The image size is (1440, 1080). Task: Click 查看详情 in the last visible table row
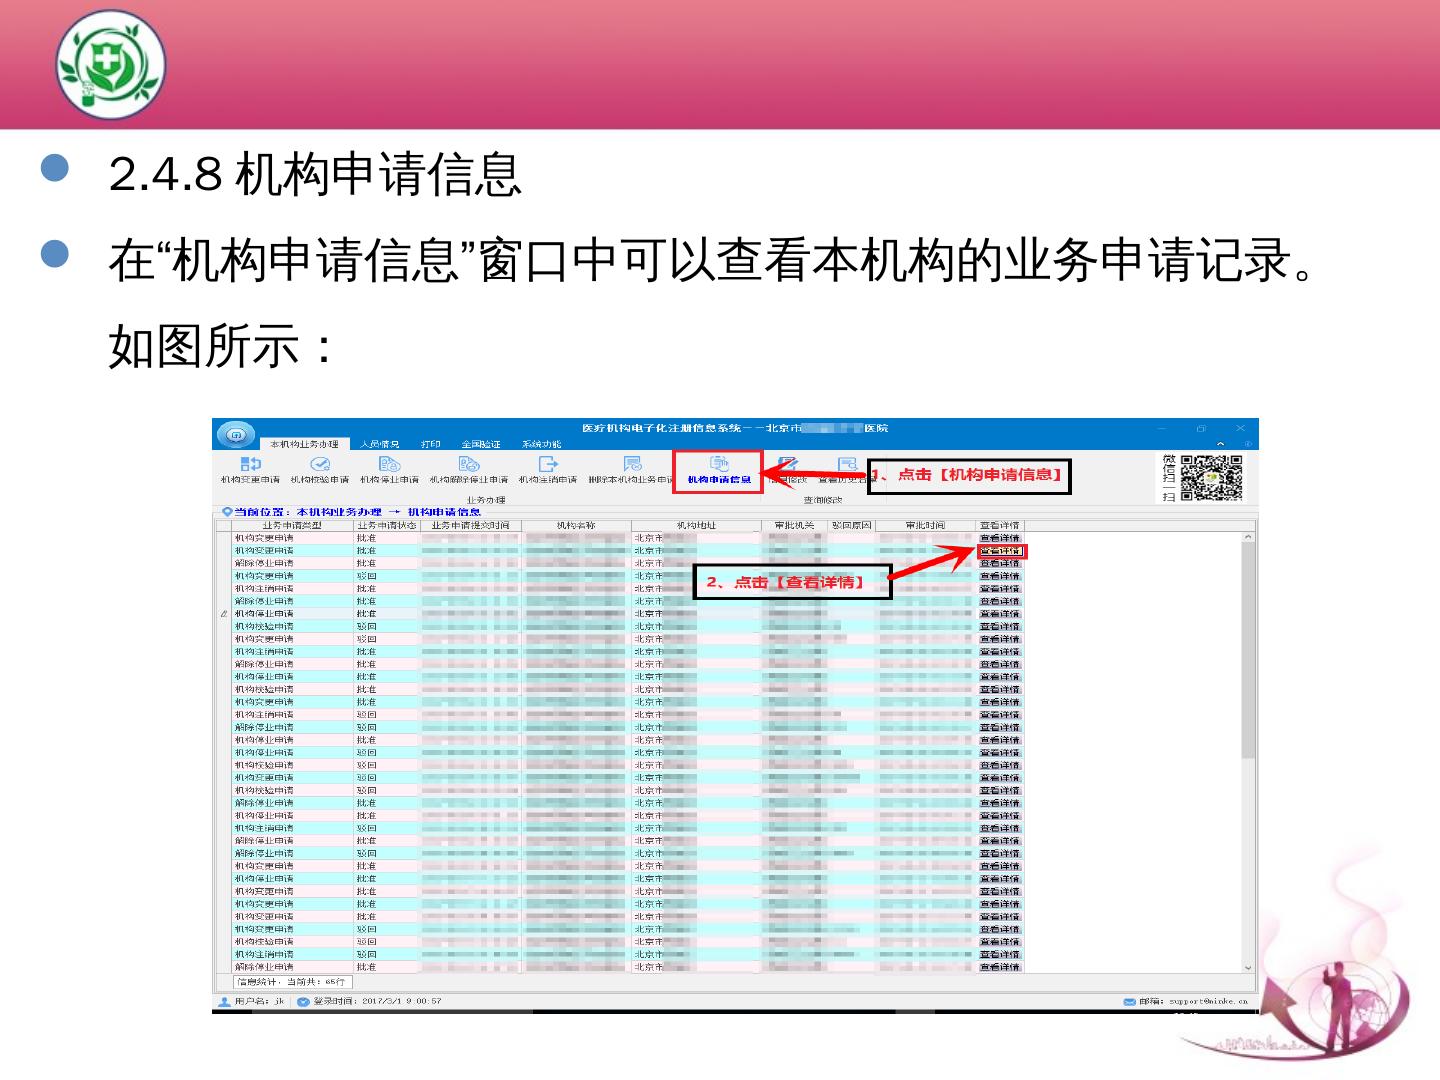pos(999,967)
